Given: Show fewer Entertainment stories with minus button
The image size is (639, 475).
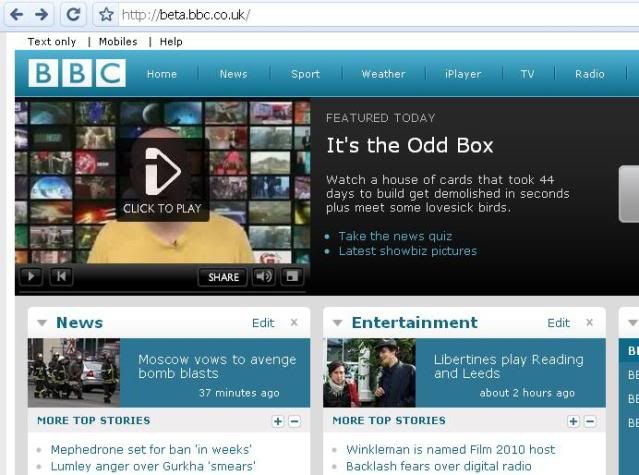Looking at the screenshot, I should point(590,421).
